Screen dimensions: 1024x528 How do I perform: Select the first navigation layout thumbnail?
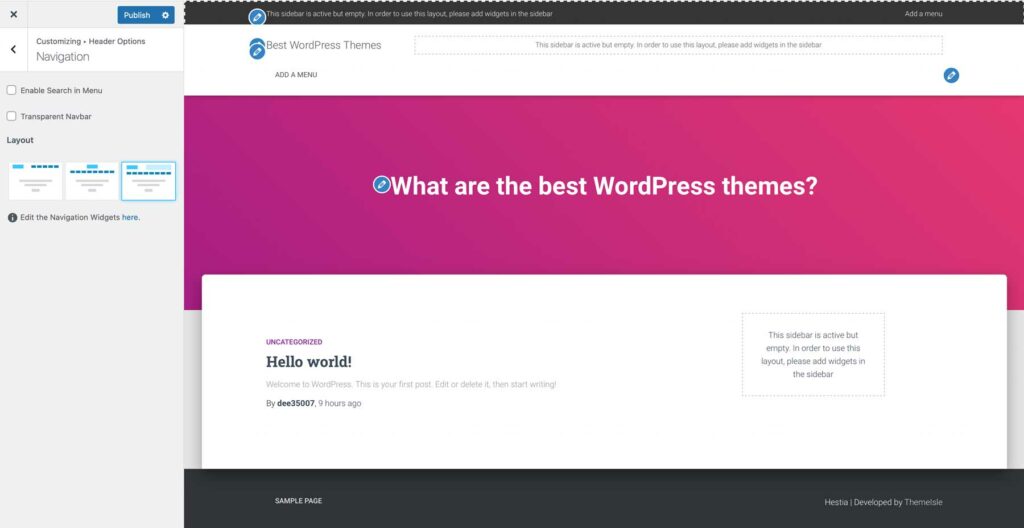35,181
